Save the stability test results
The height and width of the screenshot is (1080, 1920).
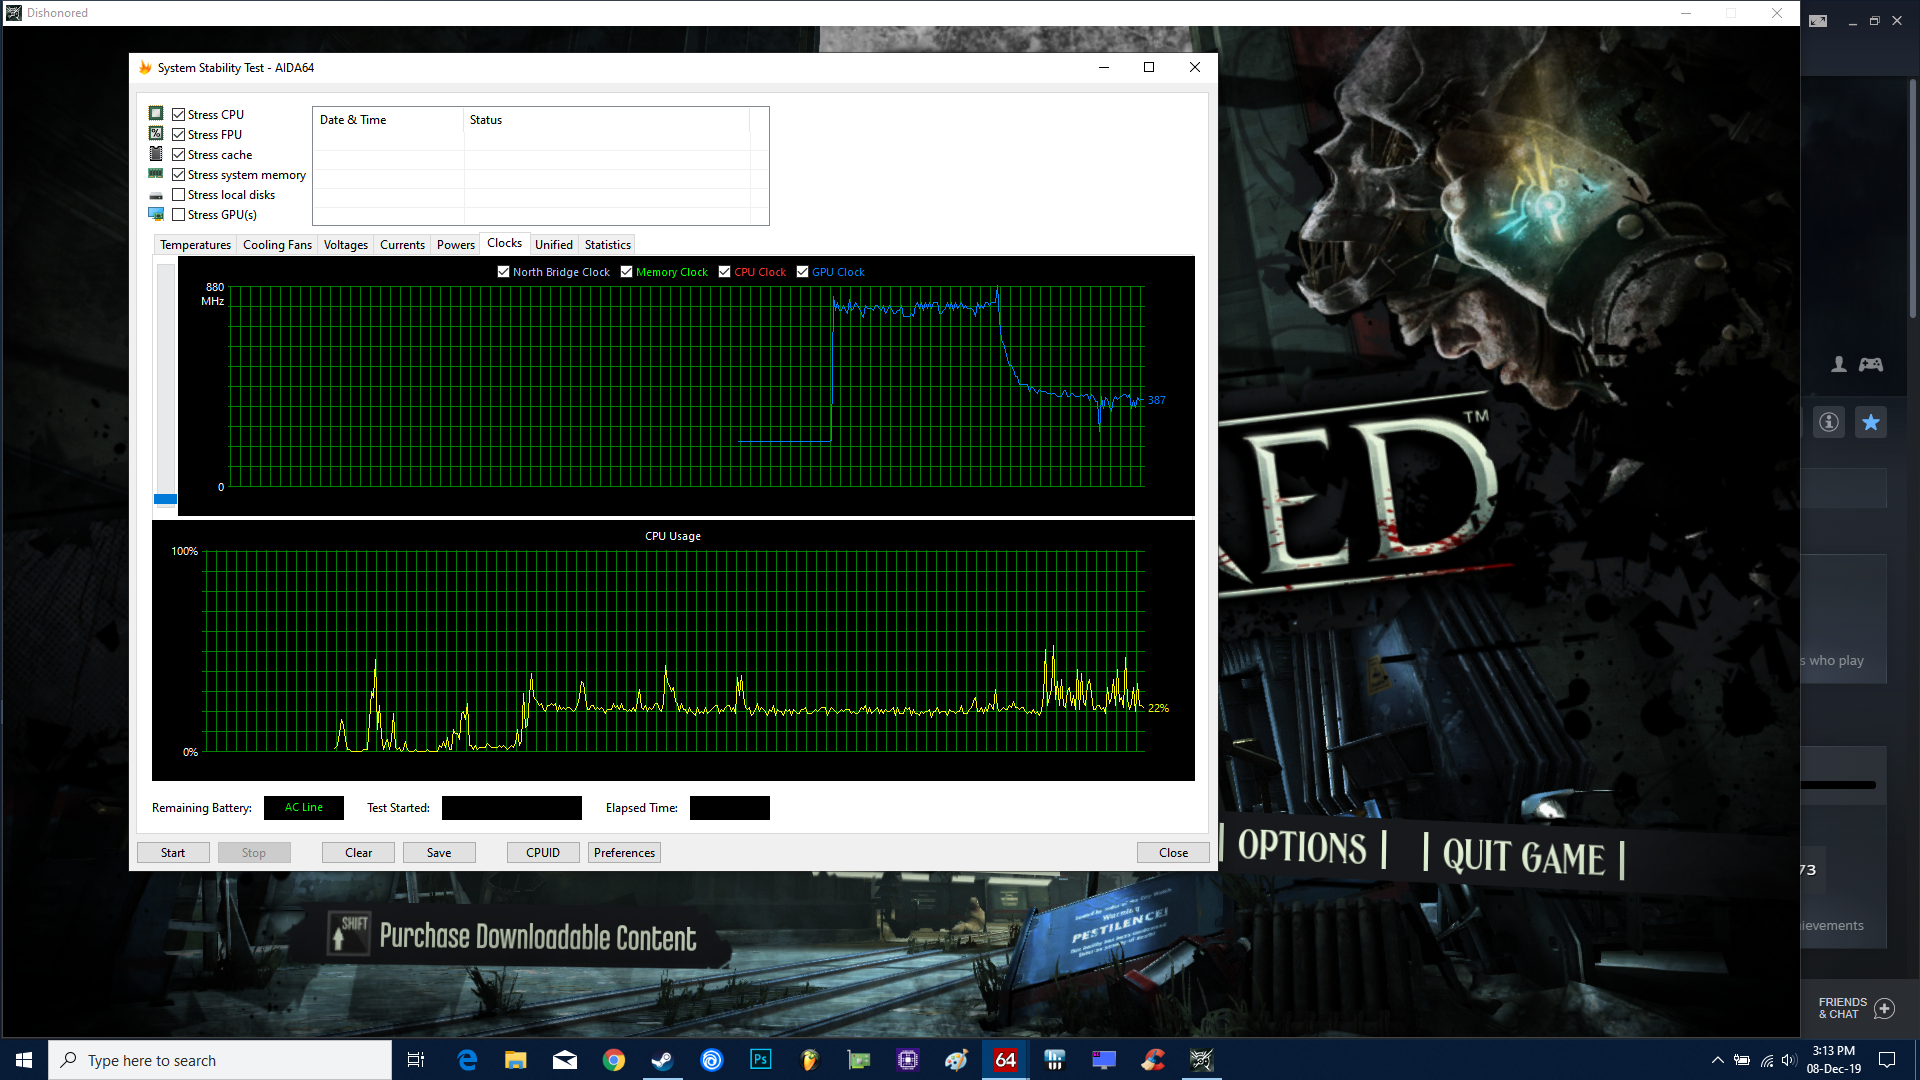click(x=439, y=853)
